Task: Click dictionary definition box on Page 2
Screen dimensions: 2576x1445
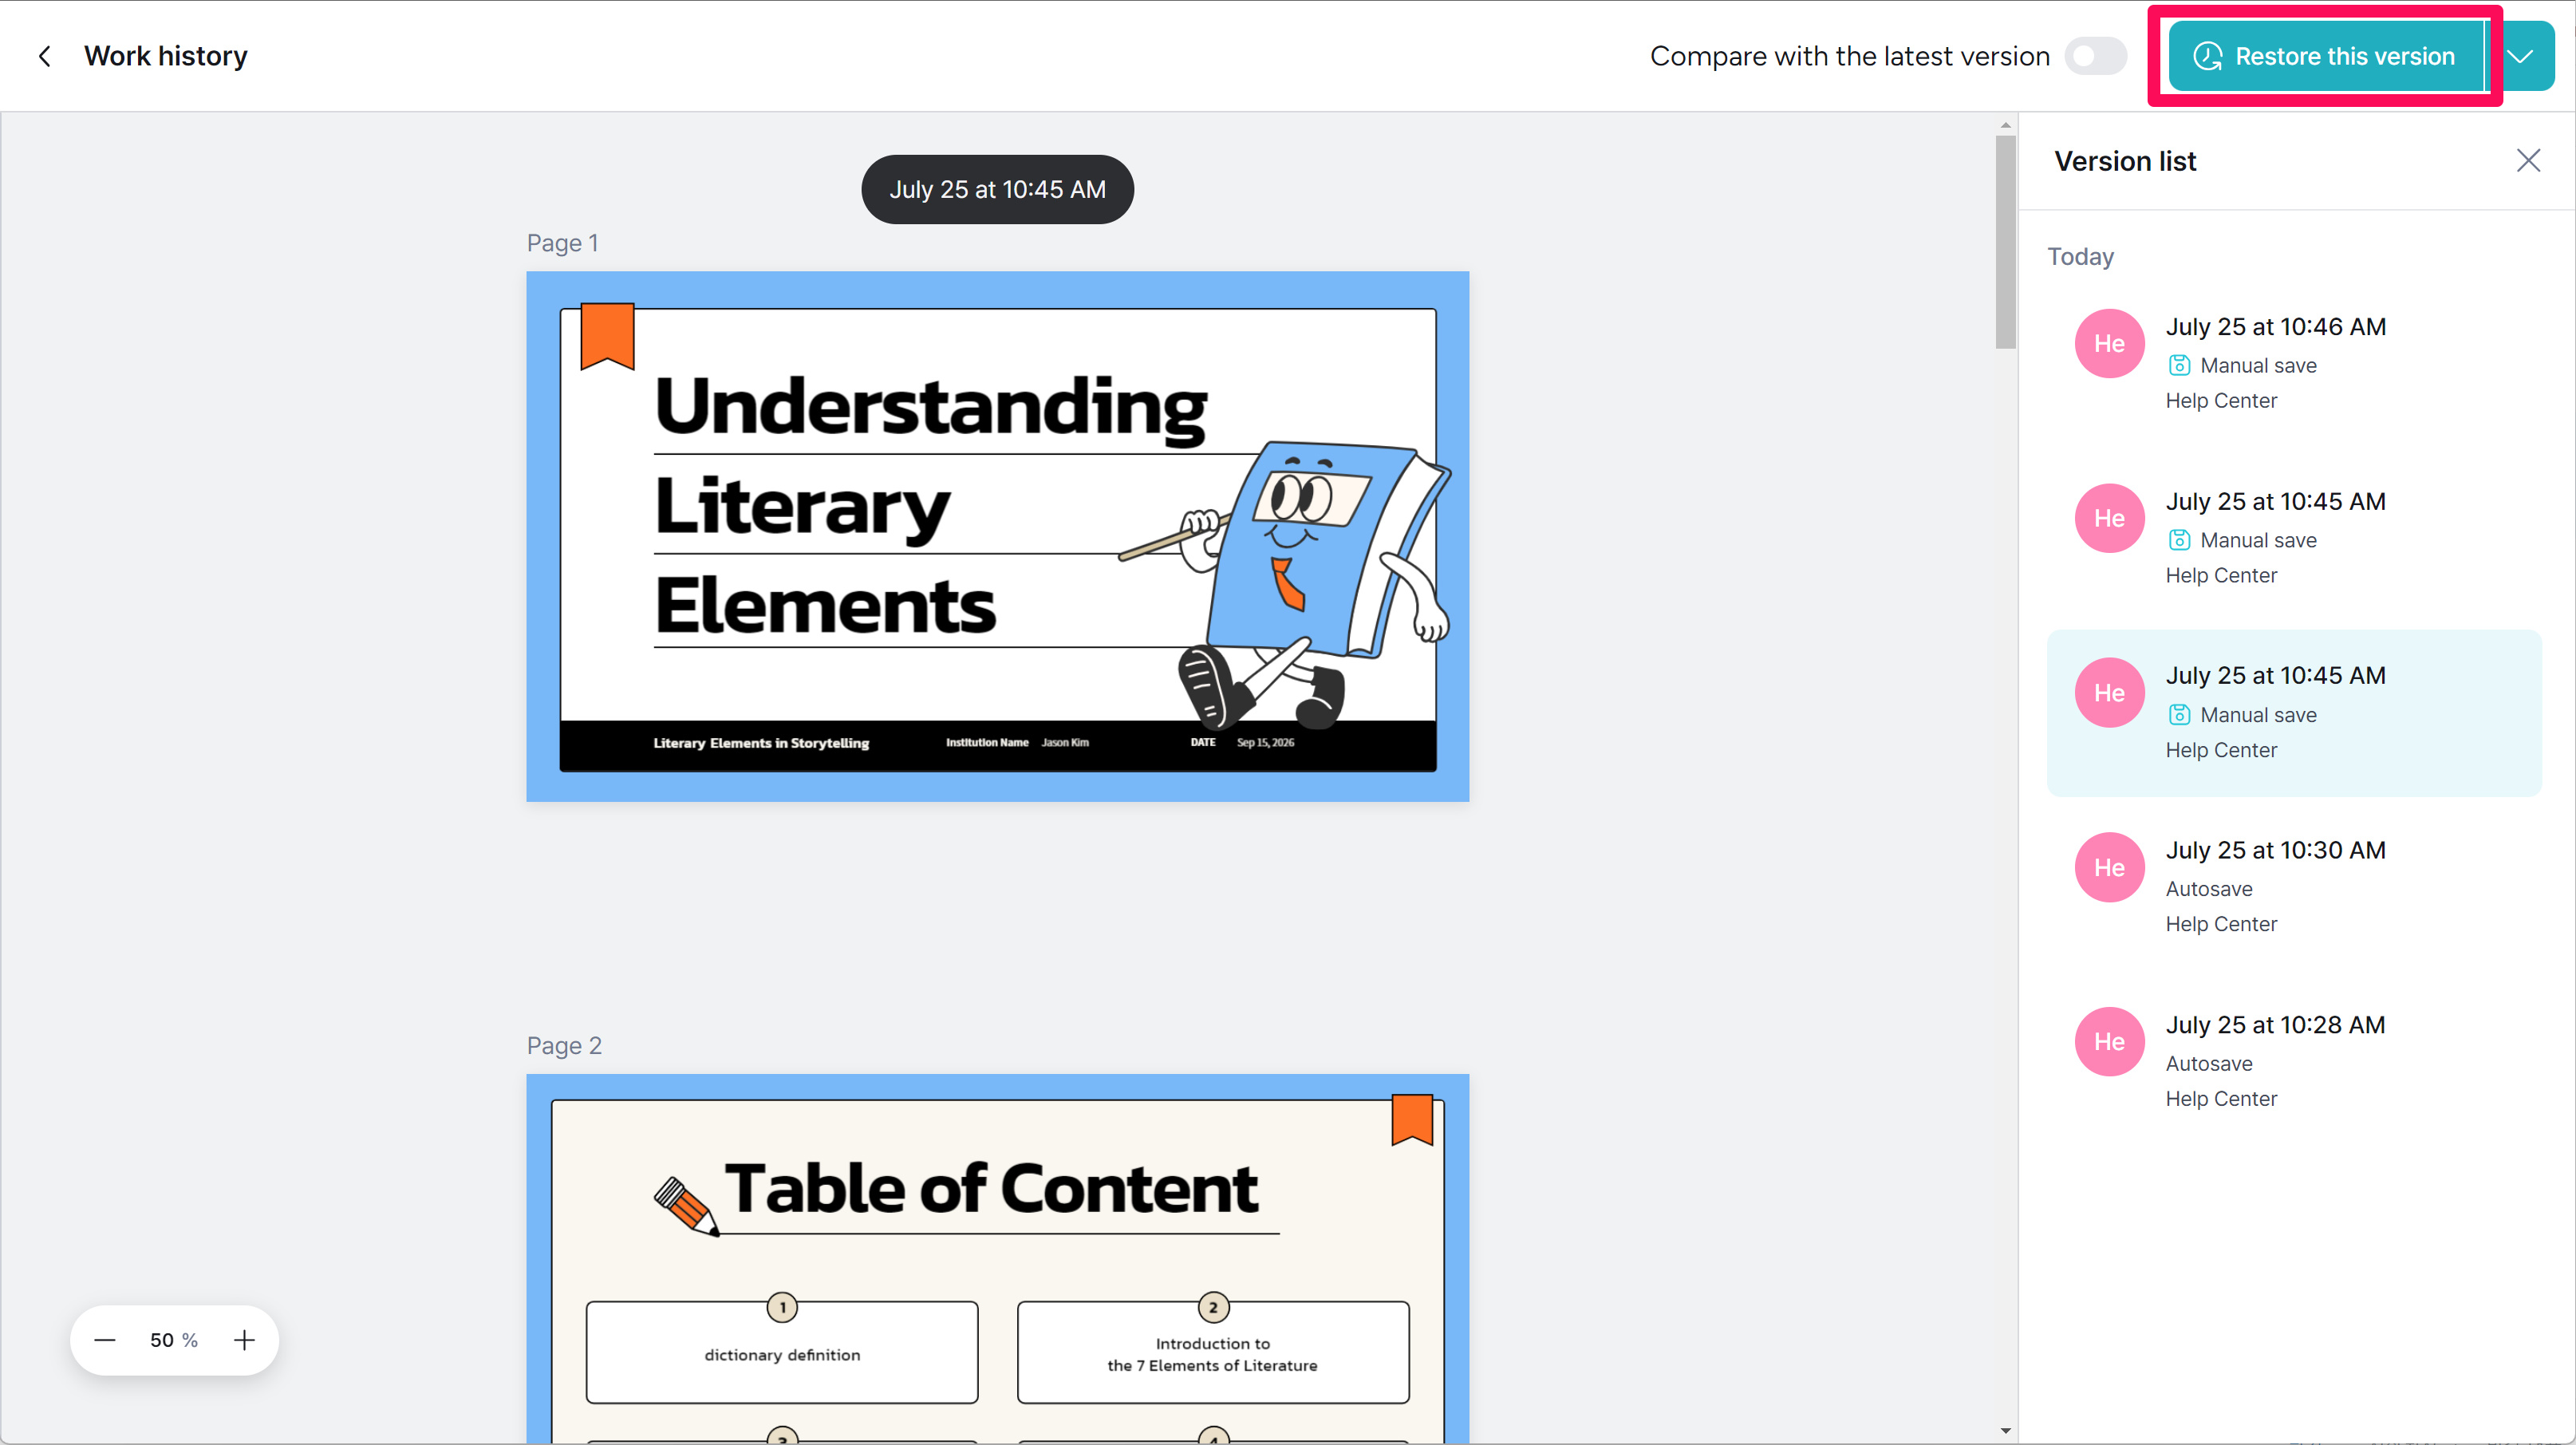Action: (782, 1352)
